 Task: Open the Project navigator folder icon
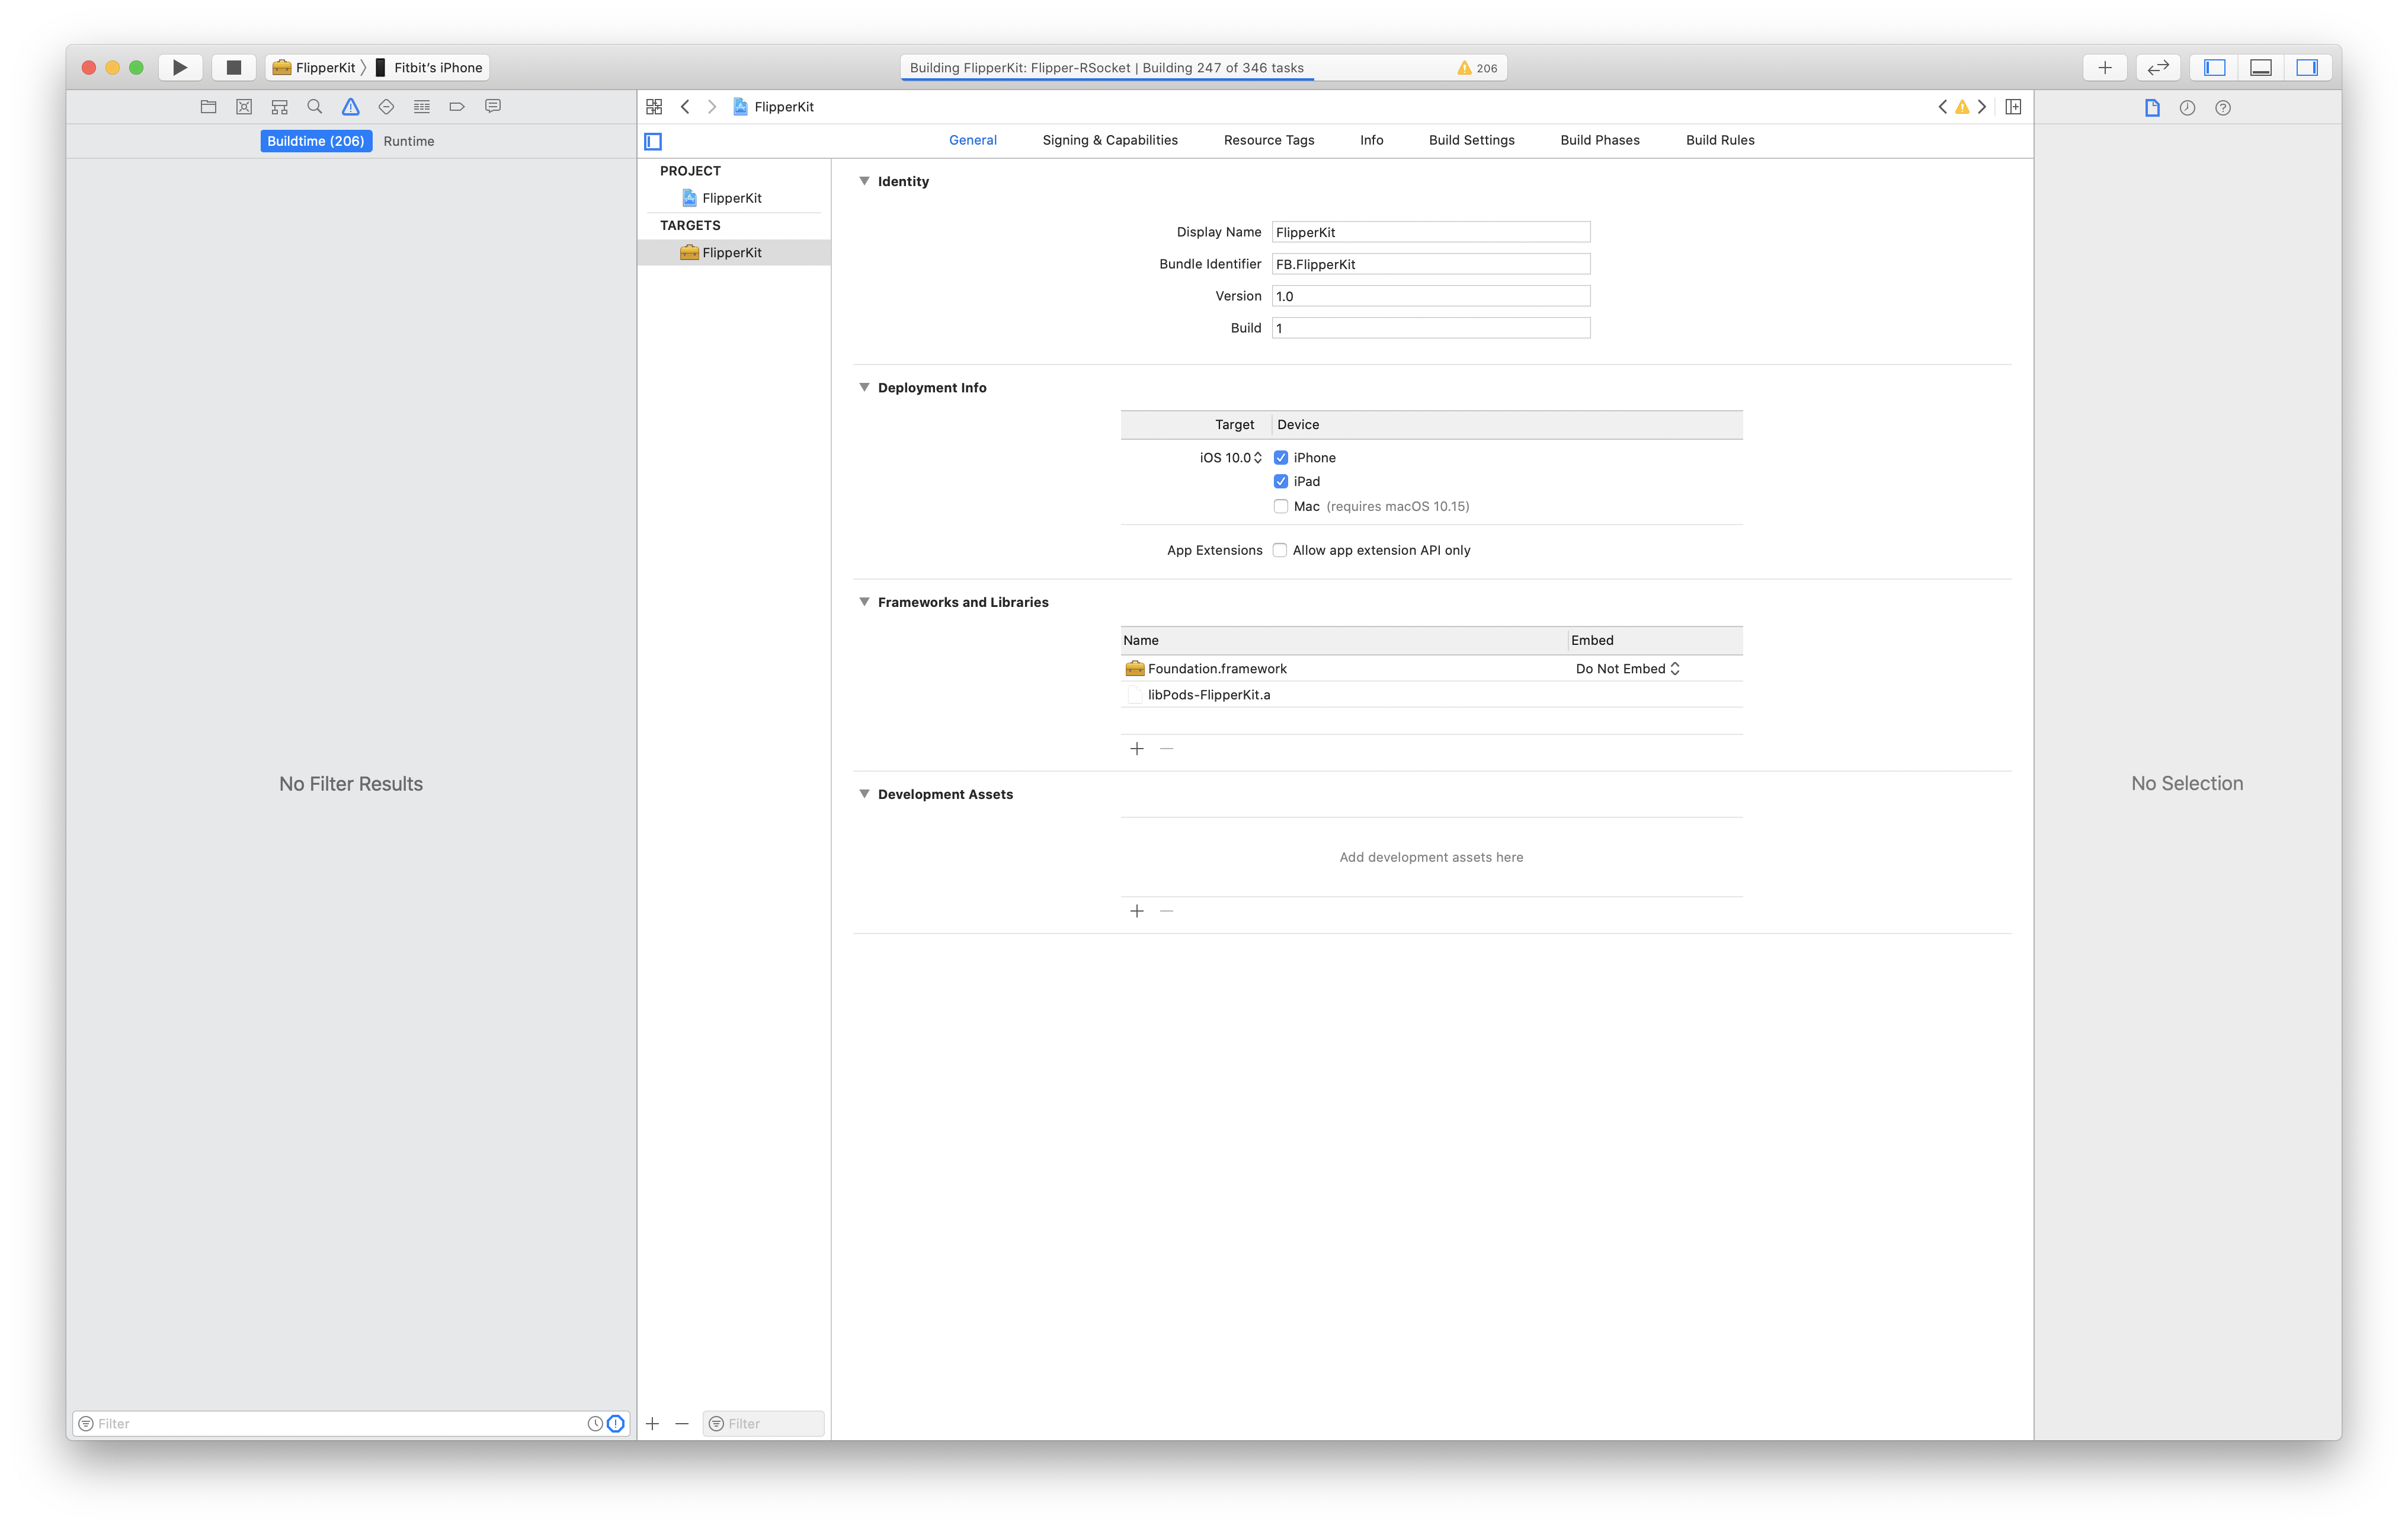(x=208, y=107)
